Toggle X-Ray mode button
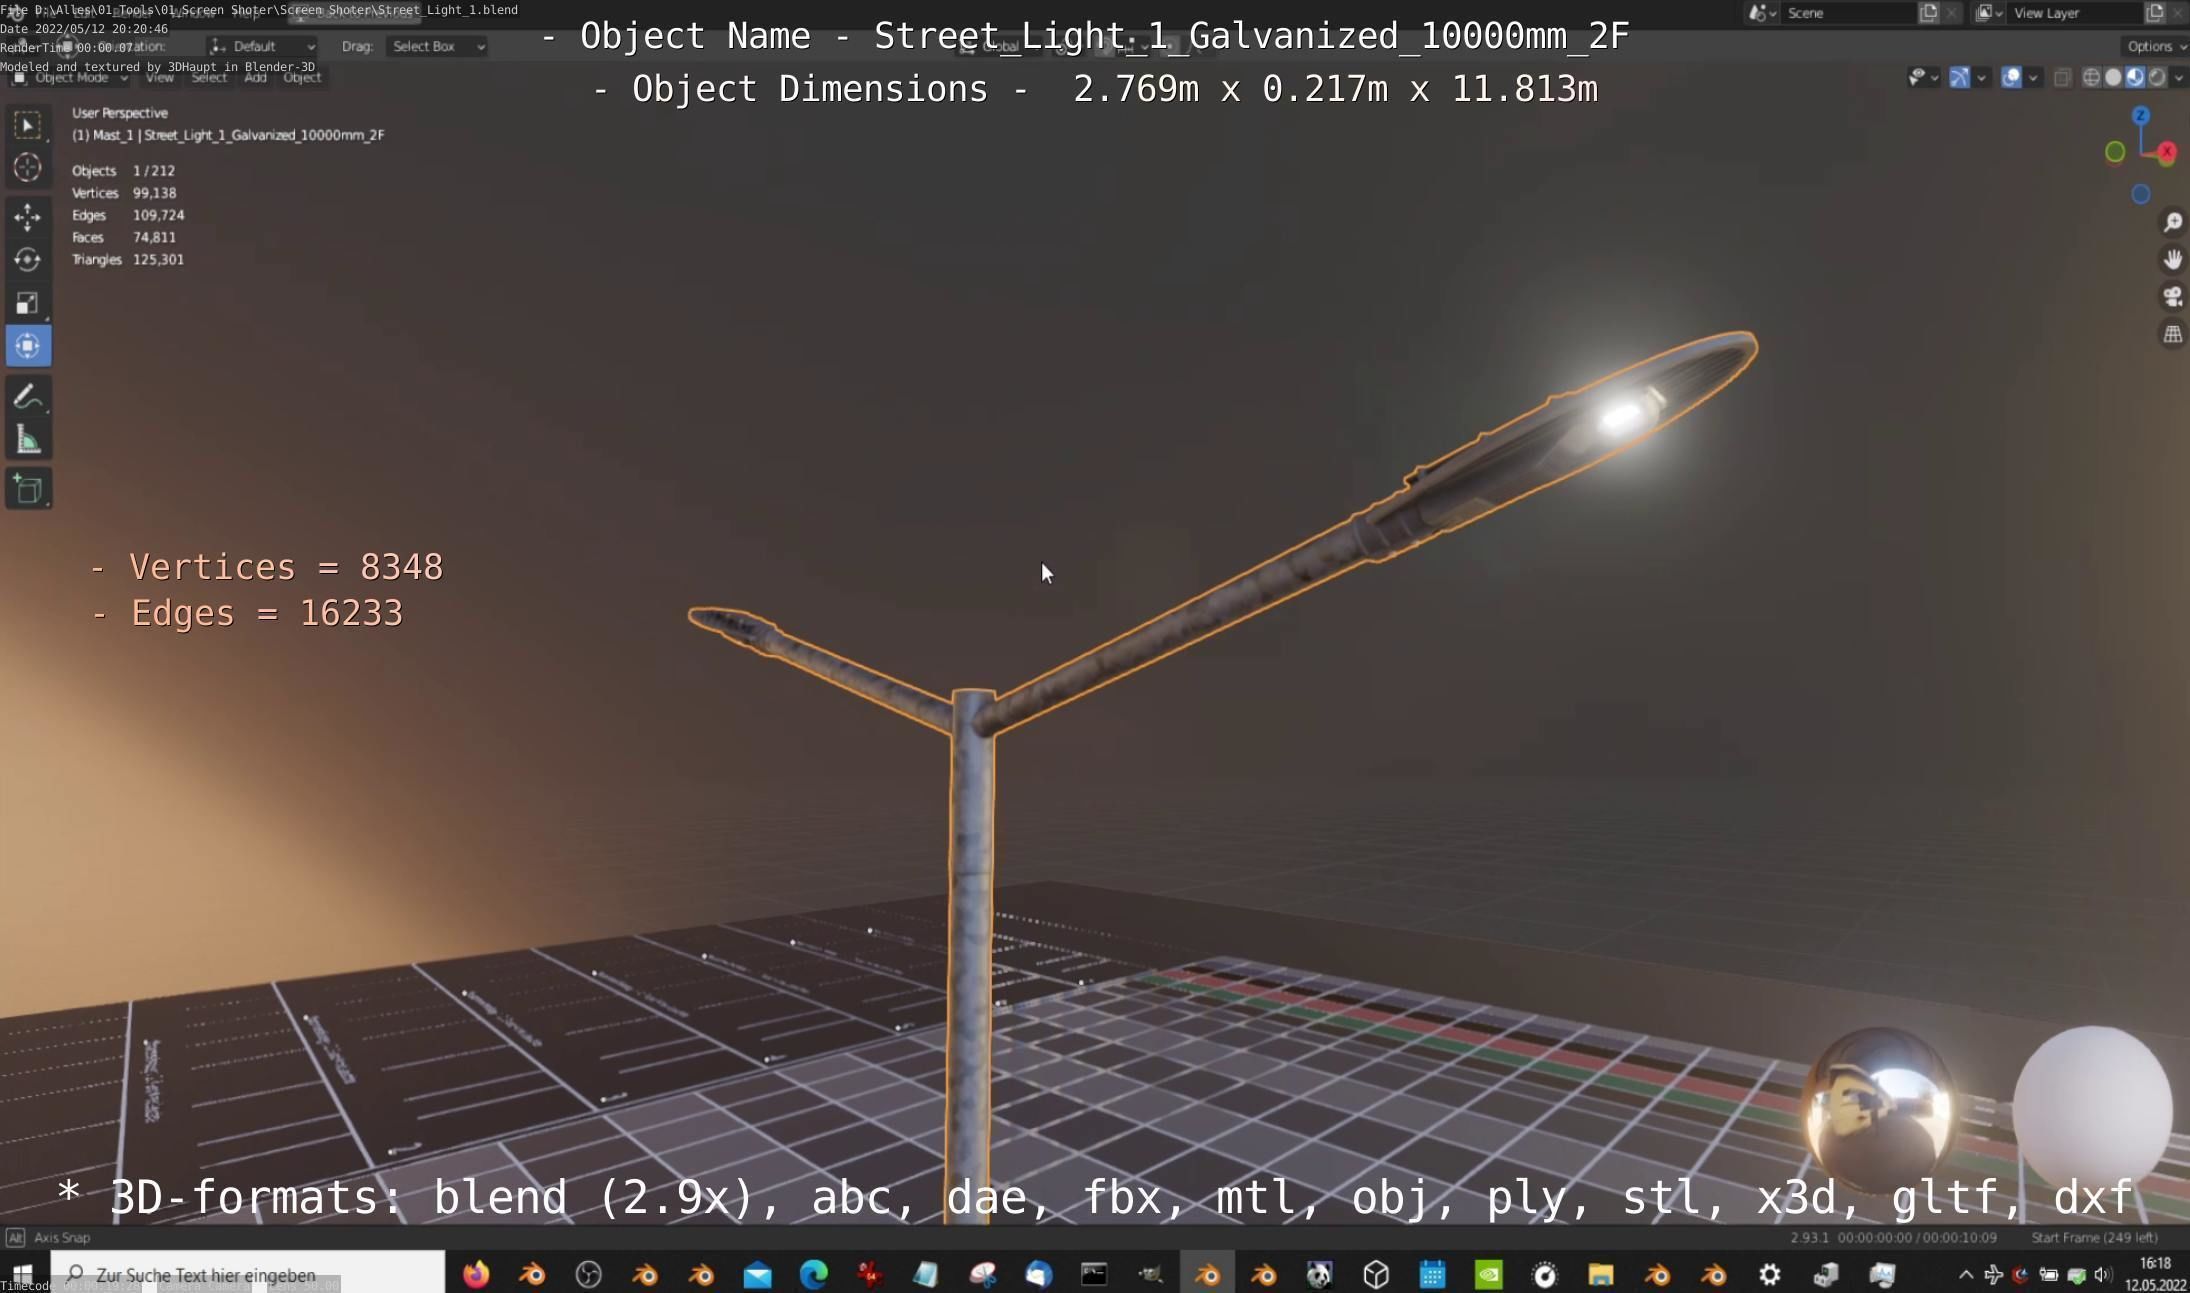The height and width of the screenshot is (1293, 2190). coord(2062,77)
